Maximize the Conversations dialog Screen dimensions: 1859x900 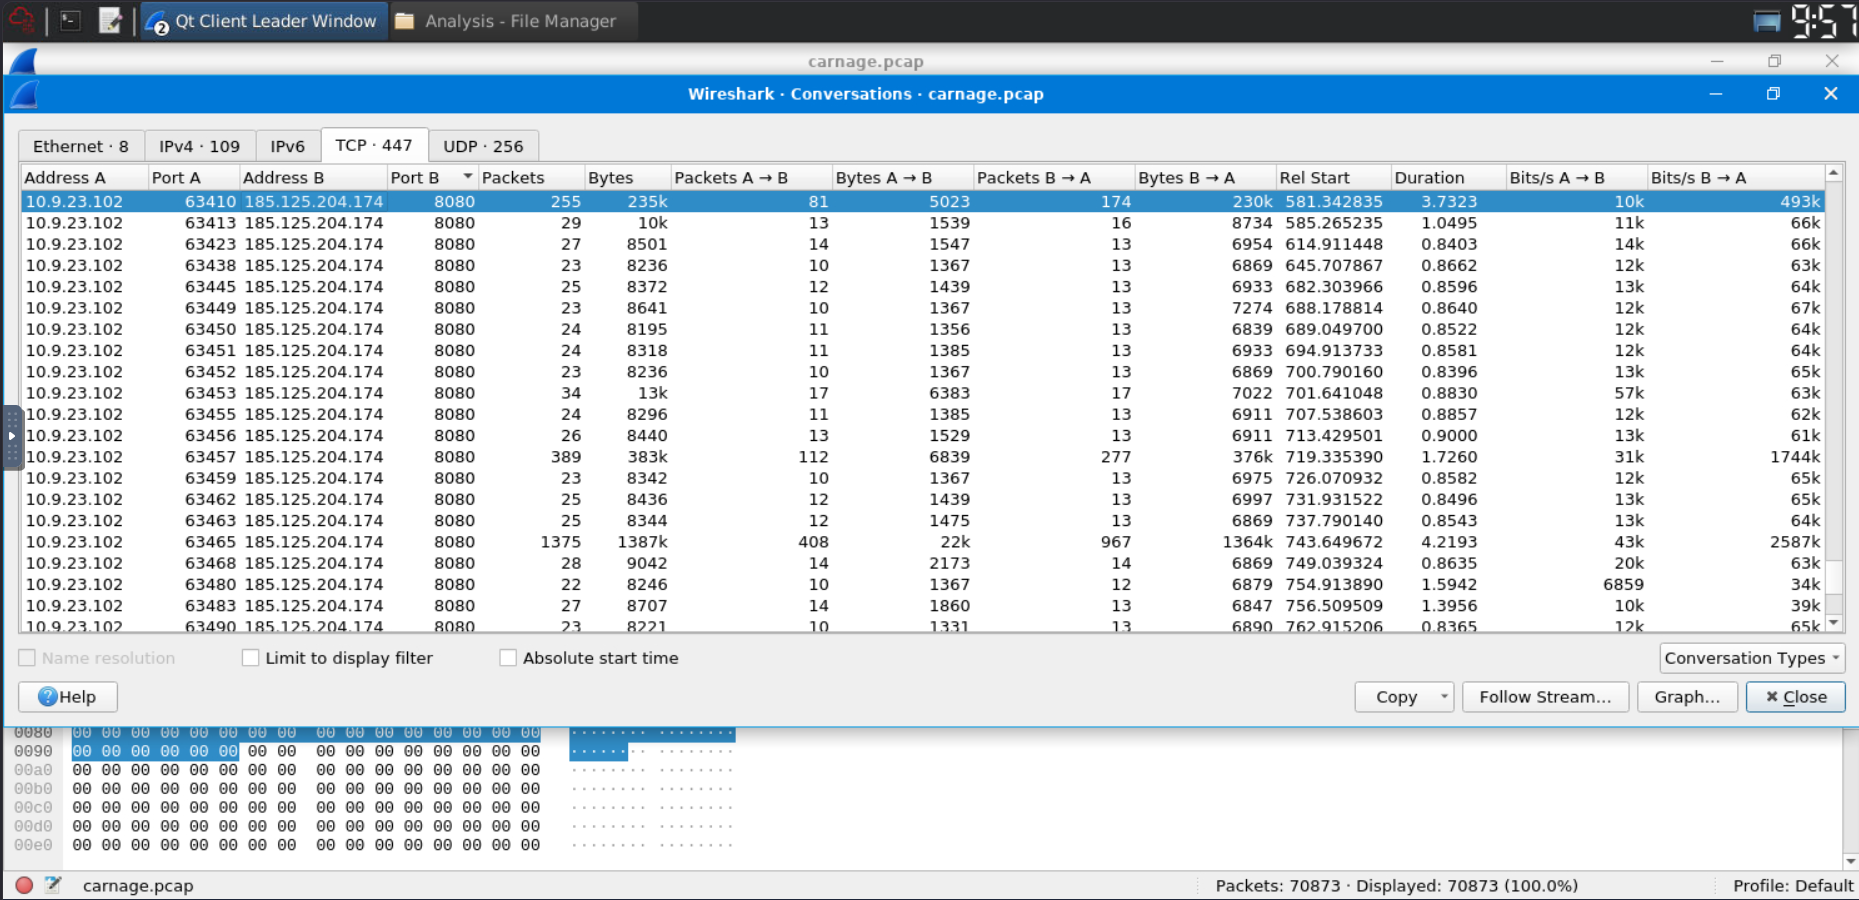point(1773,94)
